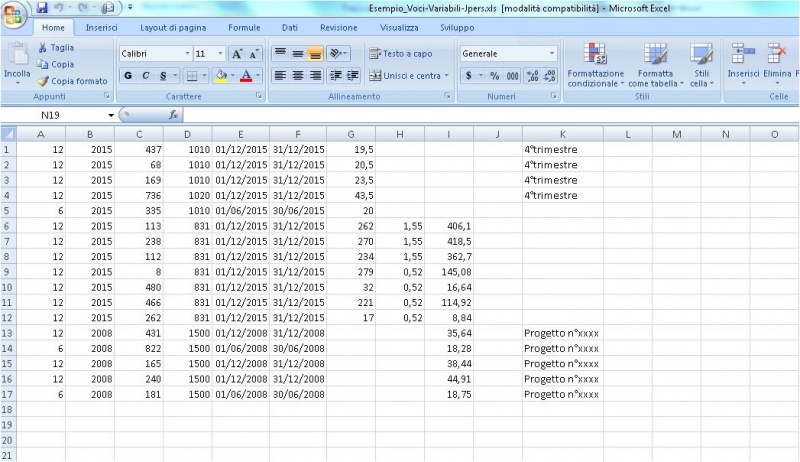Viewport: 800px width, 462px height.
Task: Toggle italic (C) formatting
Action: pos(145,75)
